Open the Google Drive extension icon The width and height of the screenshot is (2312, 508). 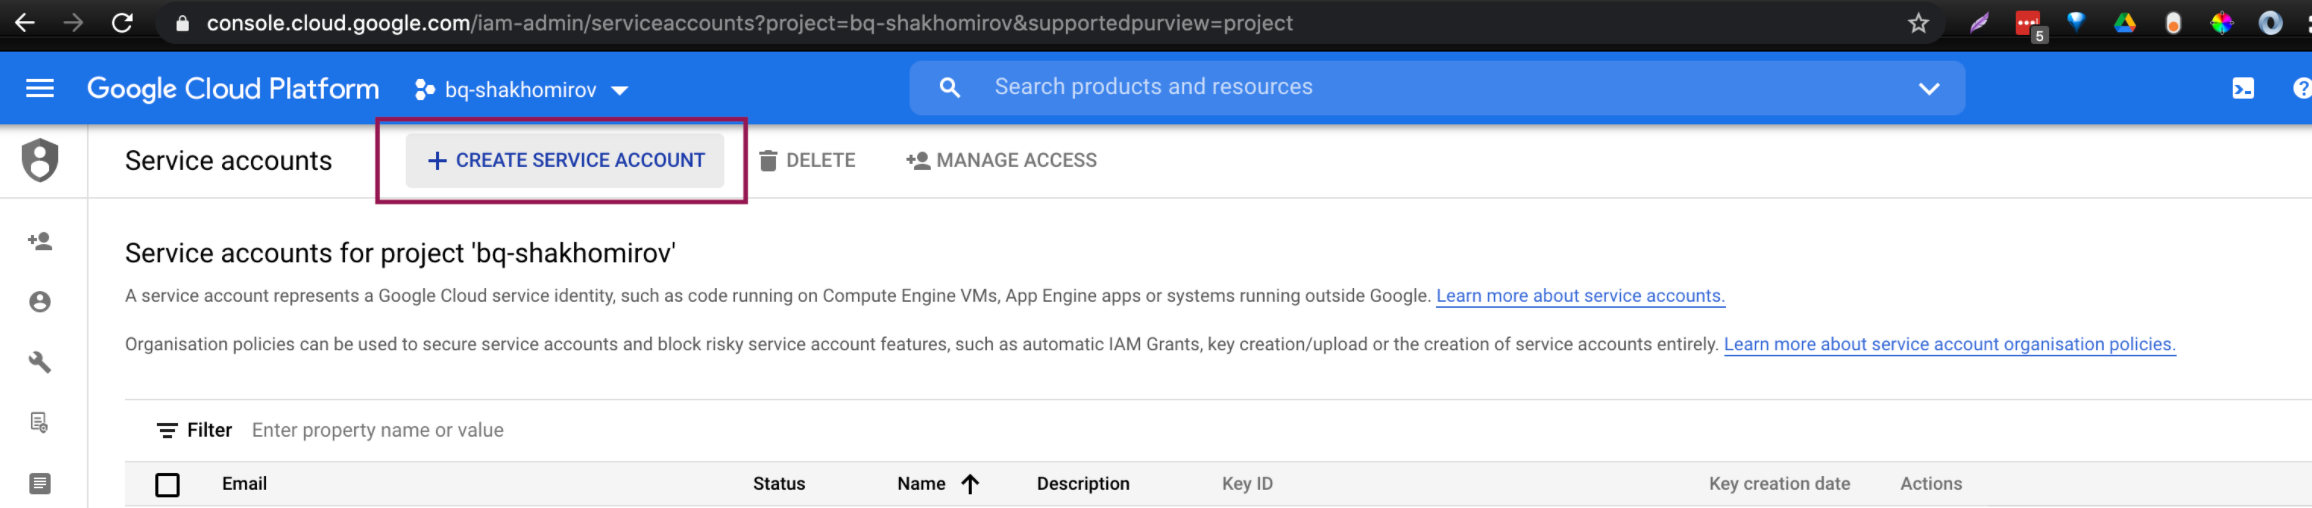(2125, 23)
